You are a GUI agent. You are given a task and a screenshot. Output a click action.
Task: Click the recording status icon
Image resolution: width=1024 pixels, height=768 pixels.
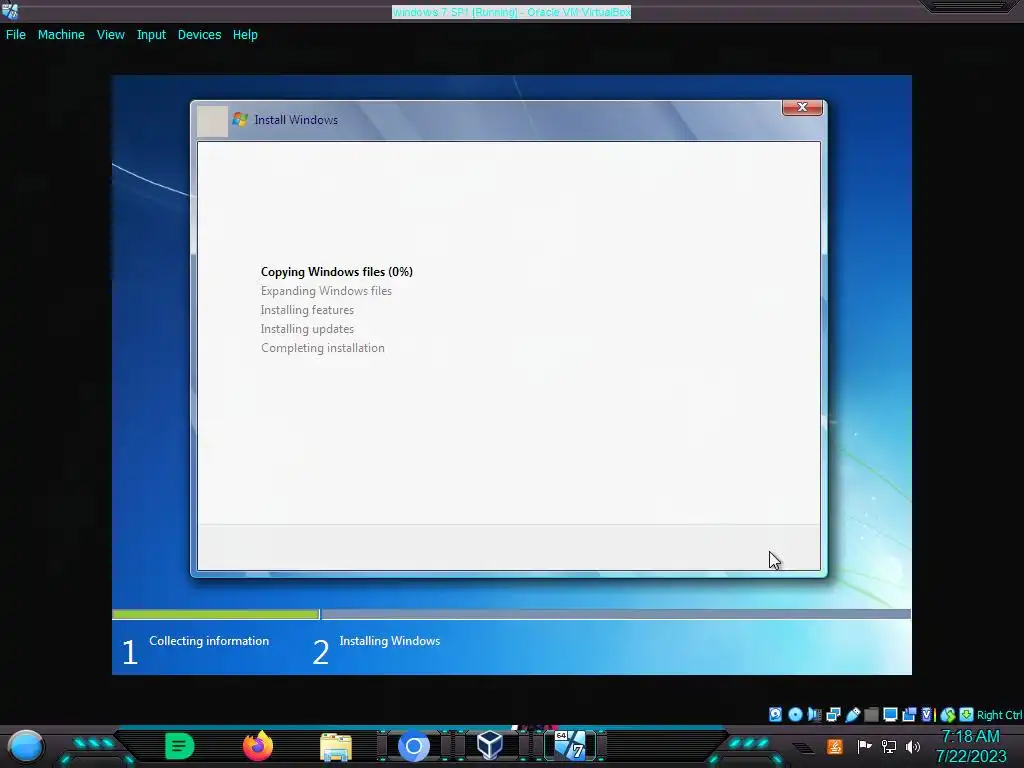(909, 714)
